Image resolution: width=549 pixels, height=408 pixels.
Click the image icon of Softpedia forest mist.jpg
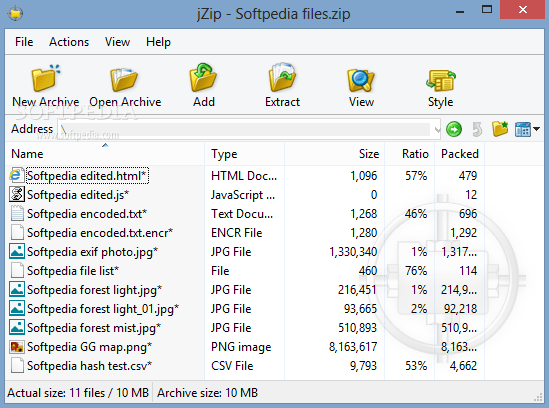pyautogui.click(x=16, y=327)
